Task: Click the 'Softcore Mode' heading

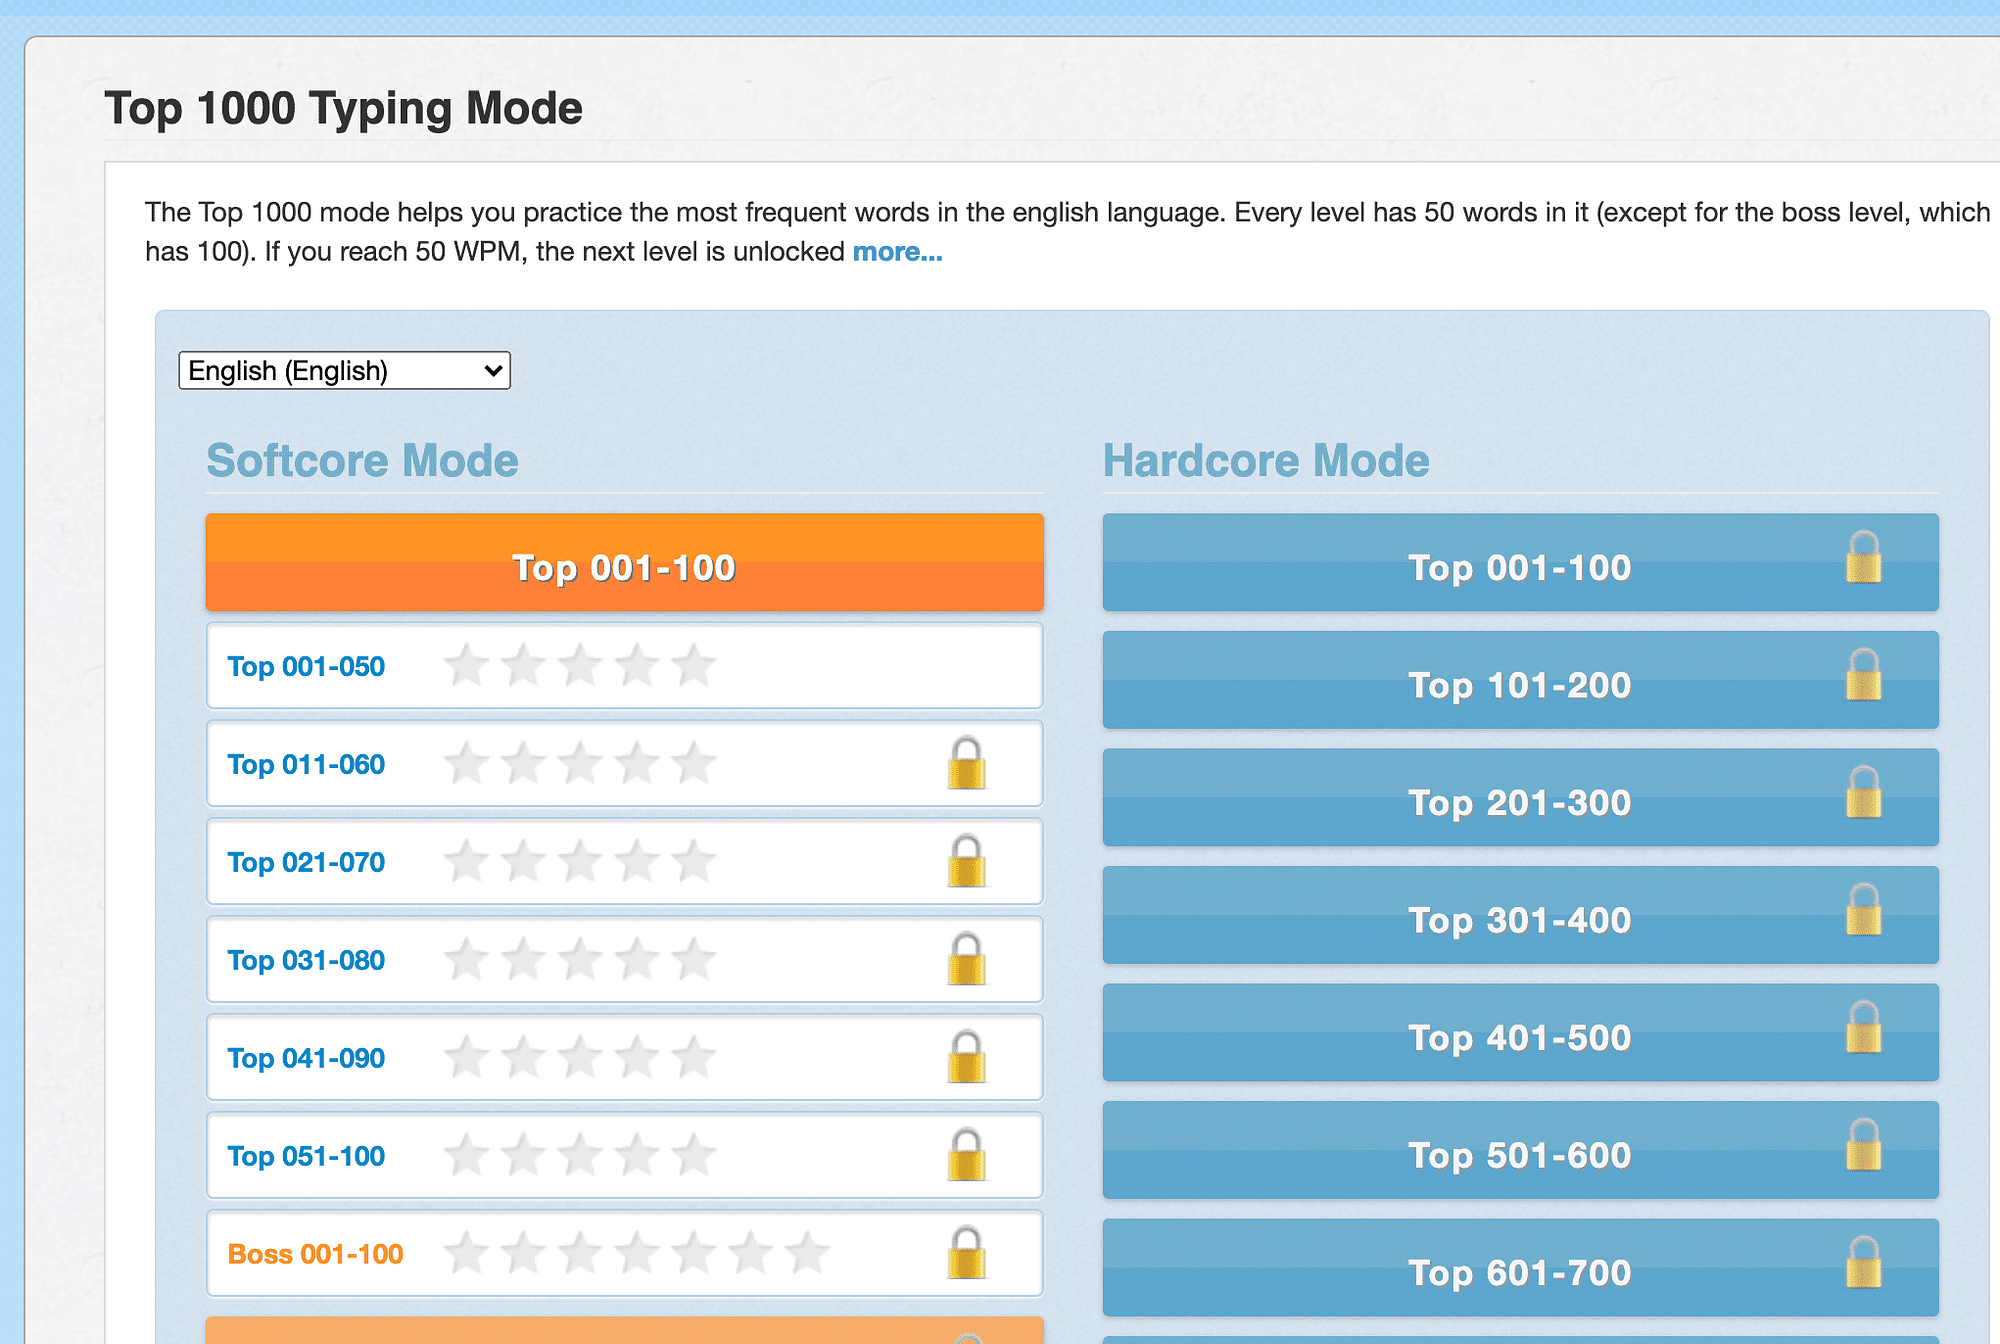Action: [362, 461]
